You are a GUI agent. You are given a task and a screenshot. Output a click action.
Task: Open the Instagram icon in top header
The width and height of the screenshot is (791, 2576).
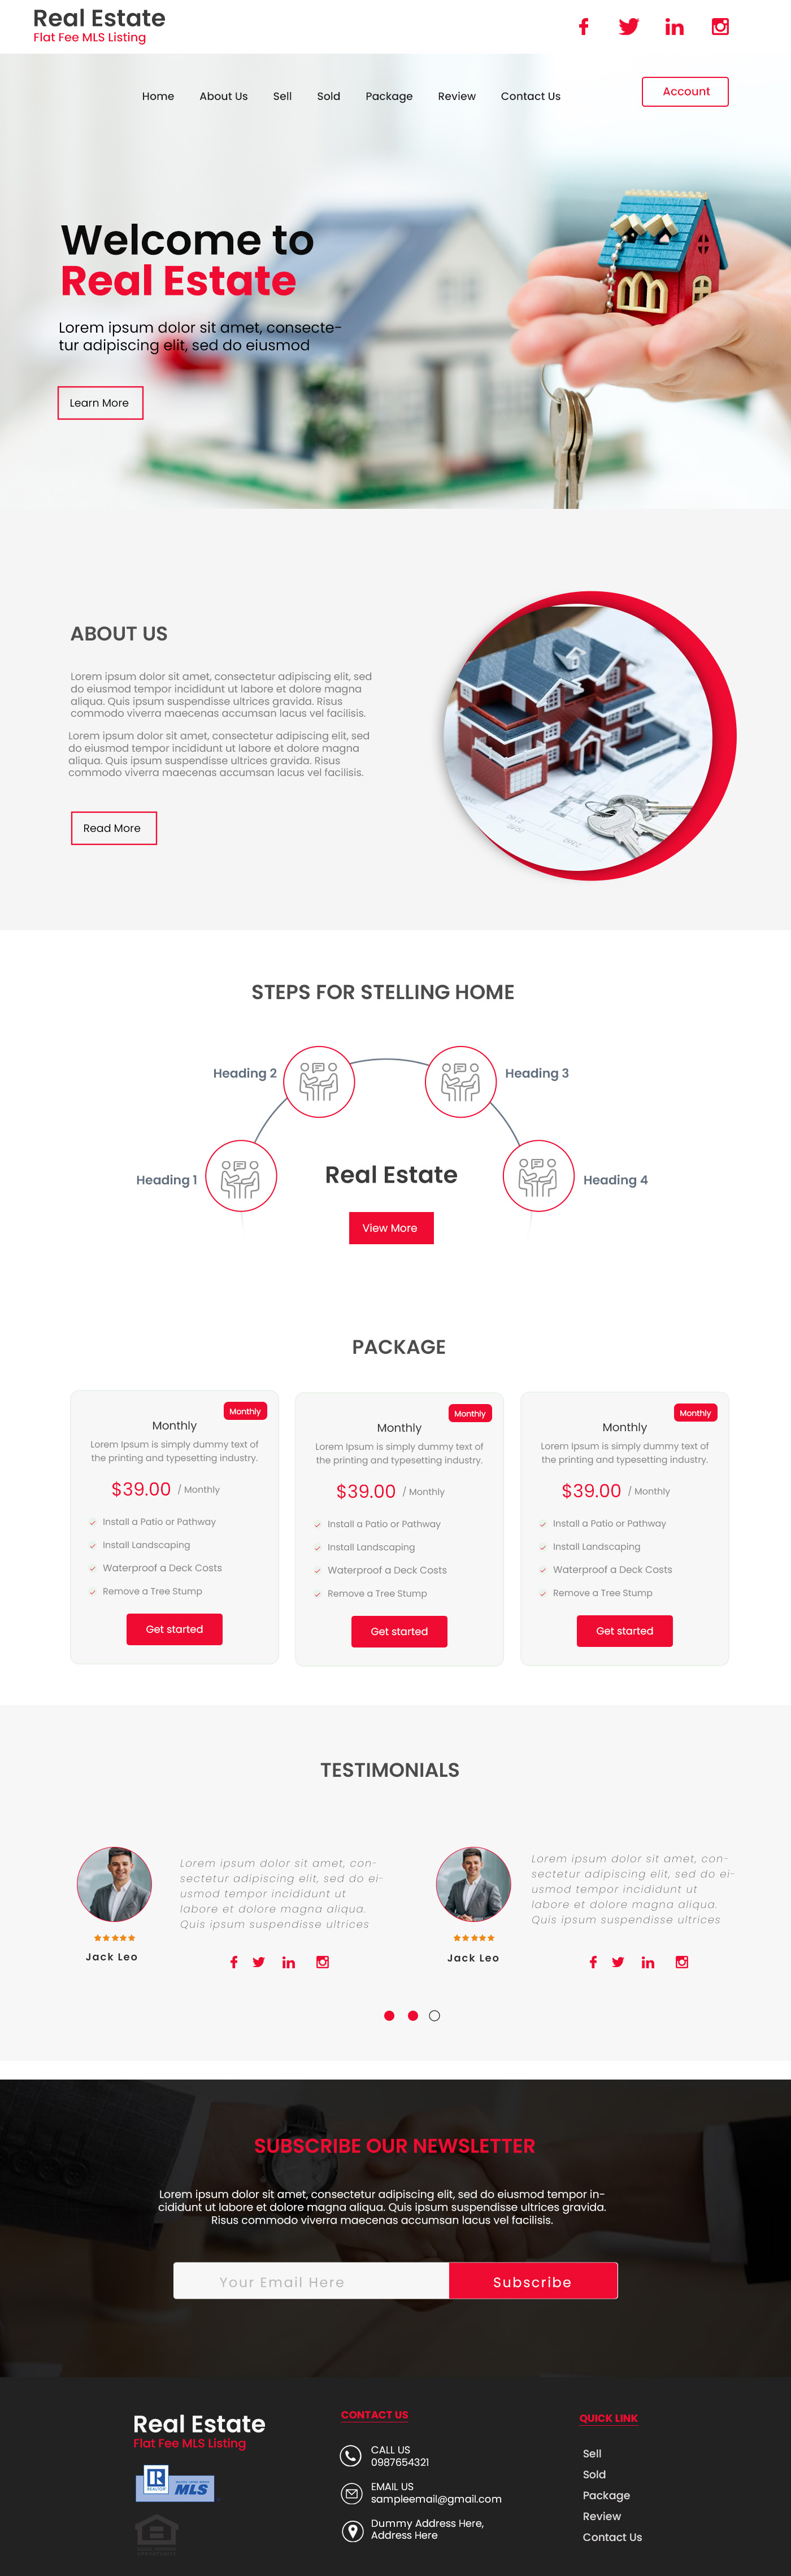720,26
